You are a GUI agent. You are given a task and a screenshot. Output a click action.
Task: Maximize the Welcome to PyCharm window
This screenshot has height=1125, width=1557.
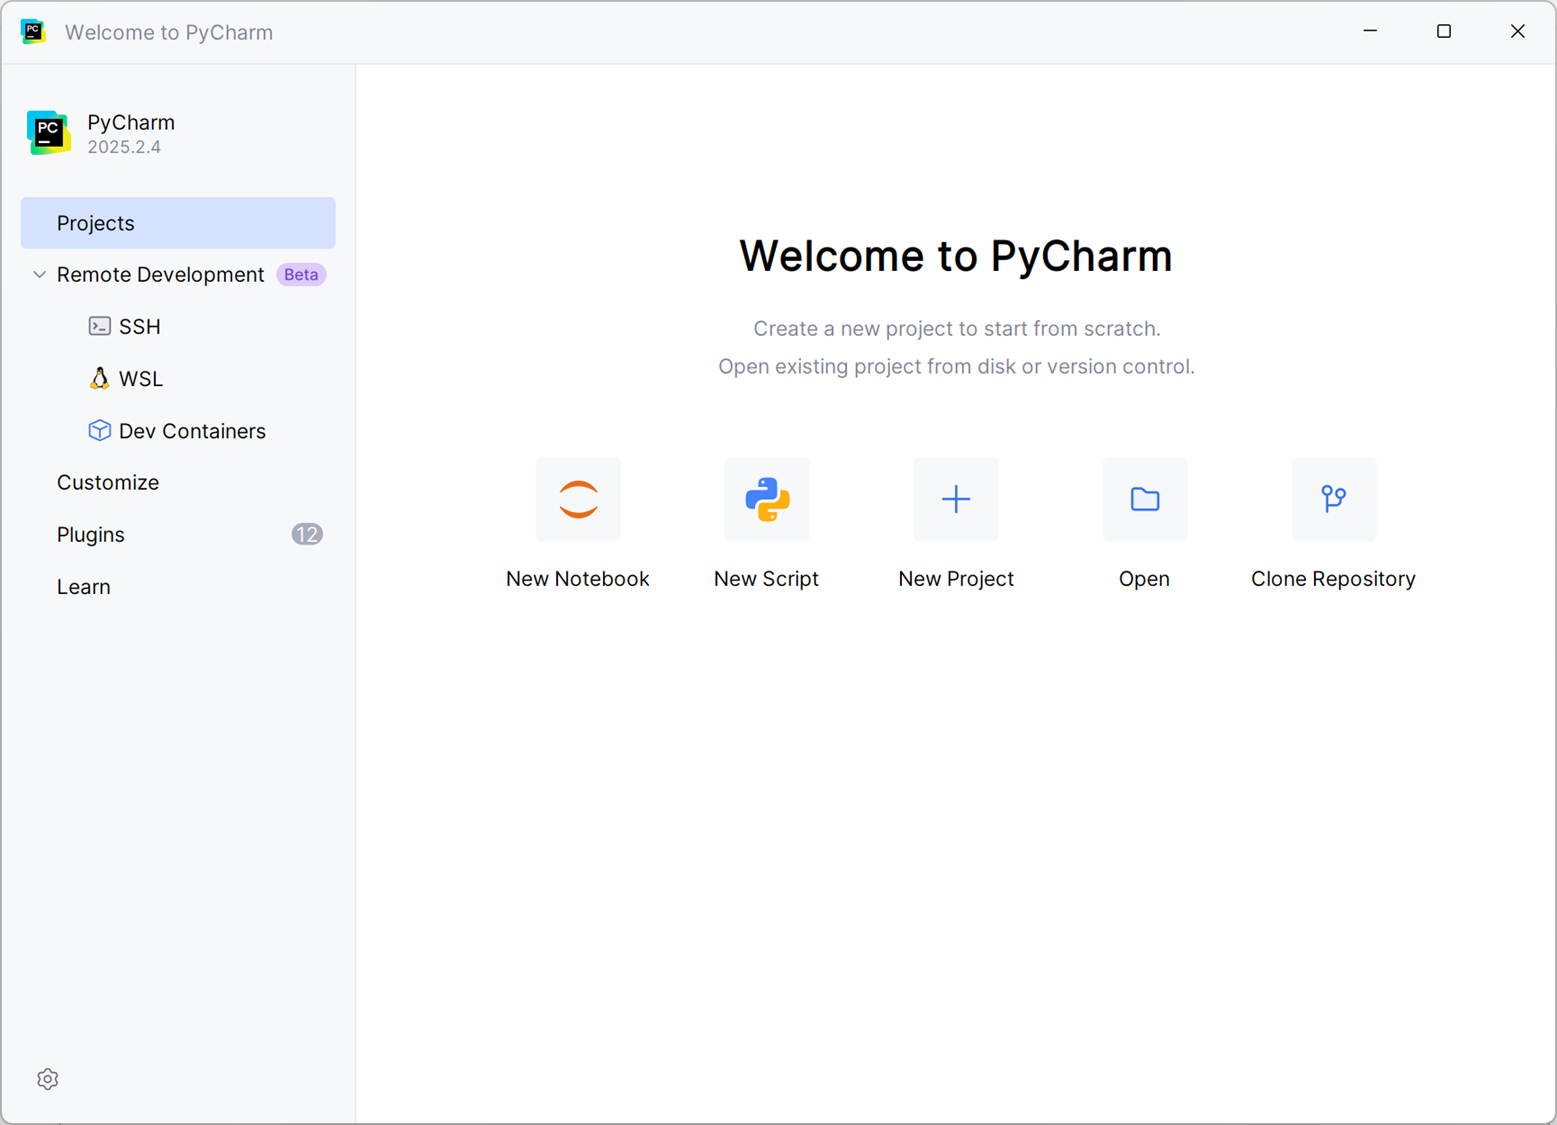pyautogui.click(x=1444, y=32)
